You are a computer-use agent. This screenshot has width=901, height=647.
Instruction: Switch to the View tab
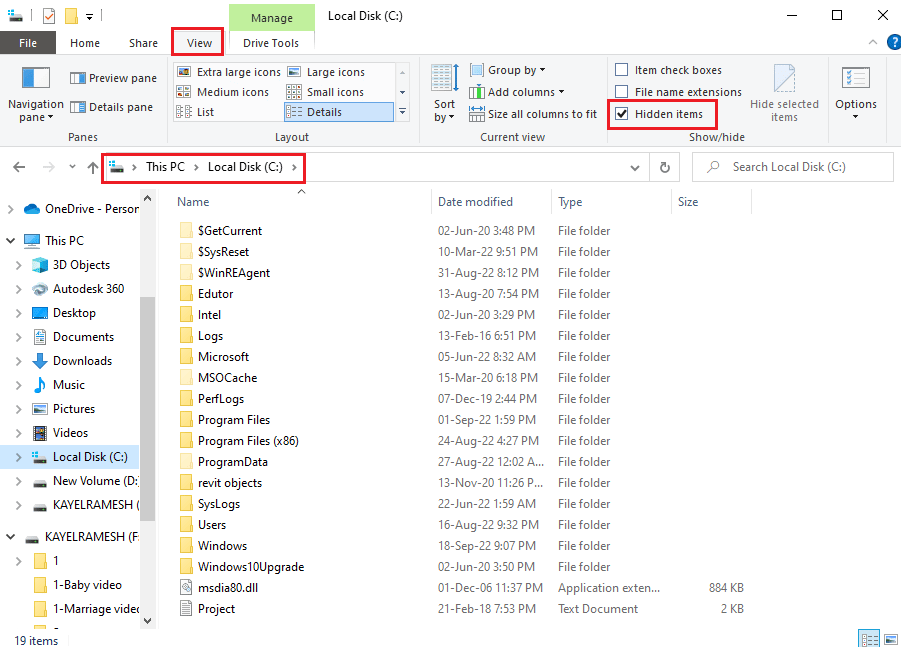(199, 43)
